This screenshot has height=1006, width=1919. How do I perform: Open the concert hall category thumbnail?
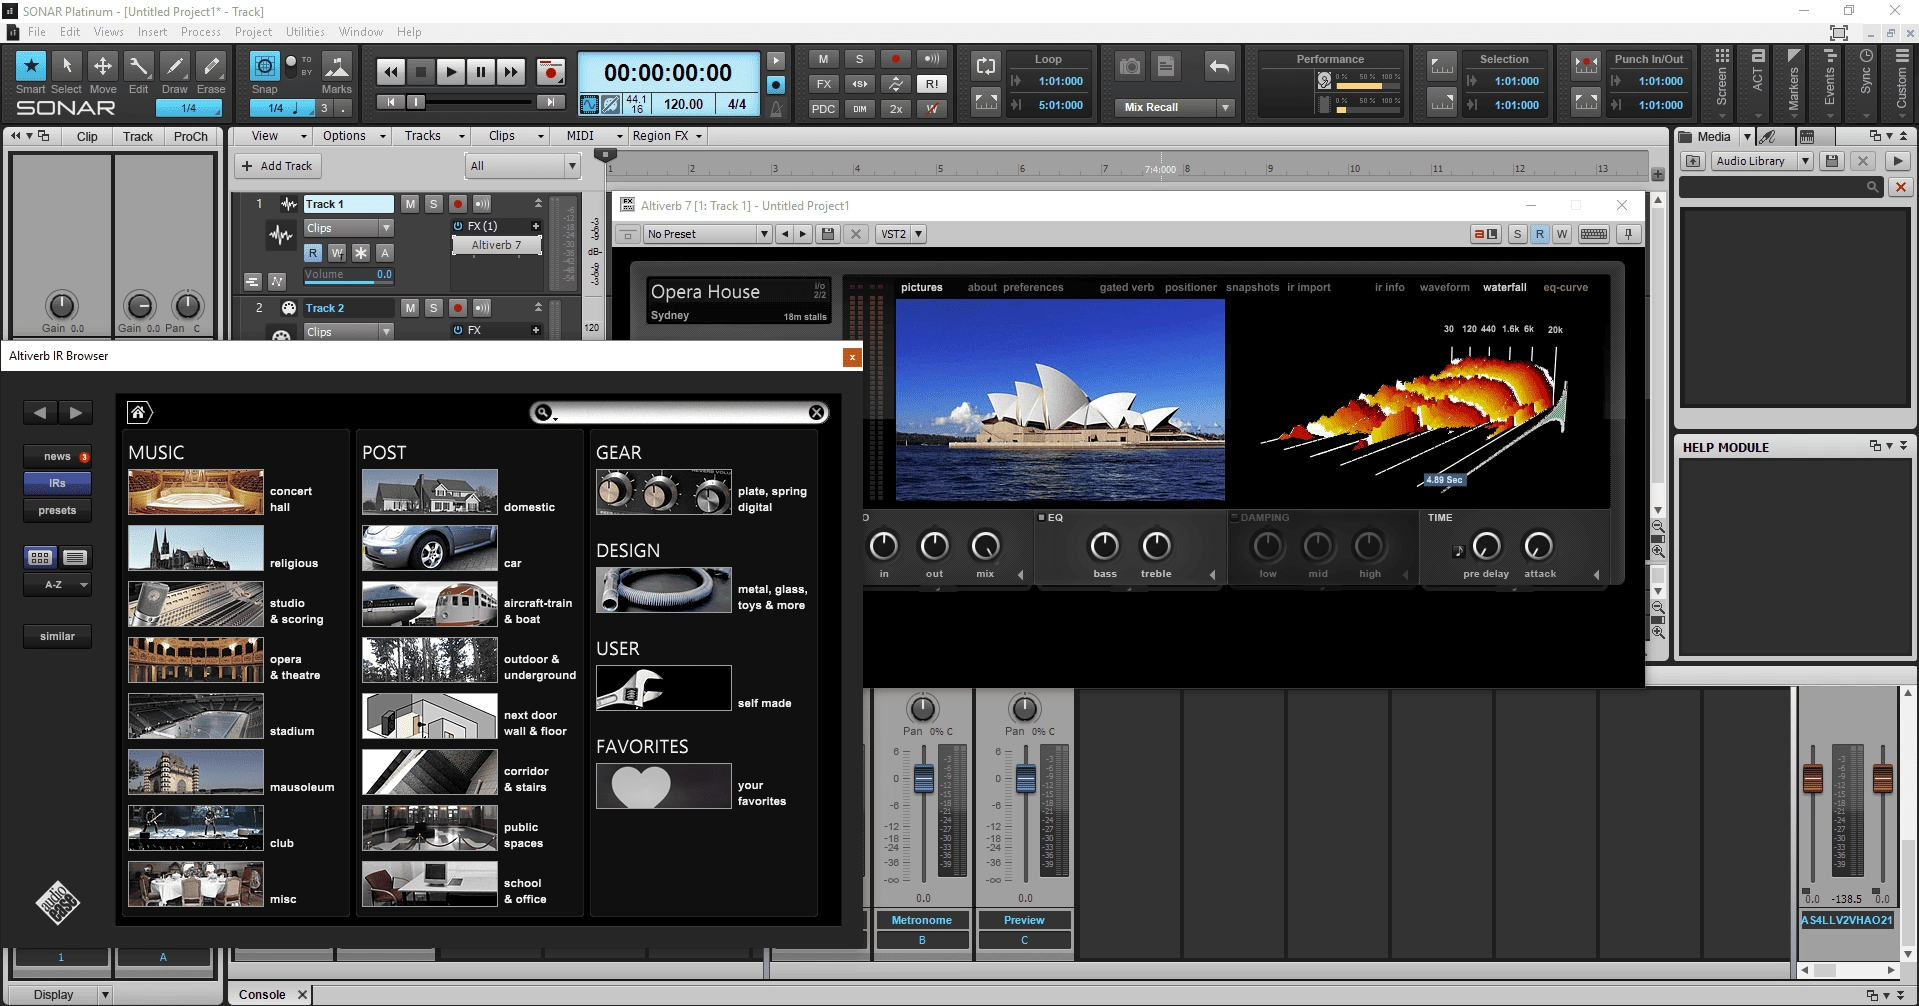click(196, 493)
